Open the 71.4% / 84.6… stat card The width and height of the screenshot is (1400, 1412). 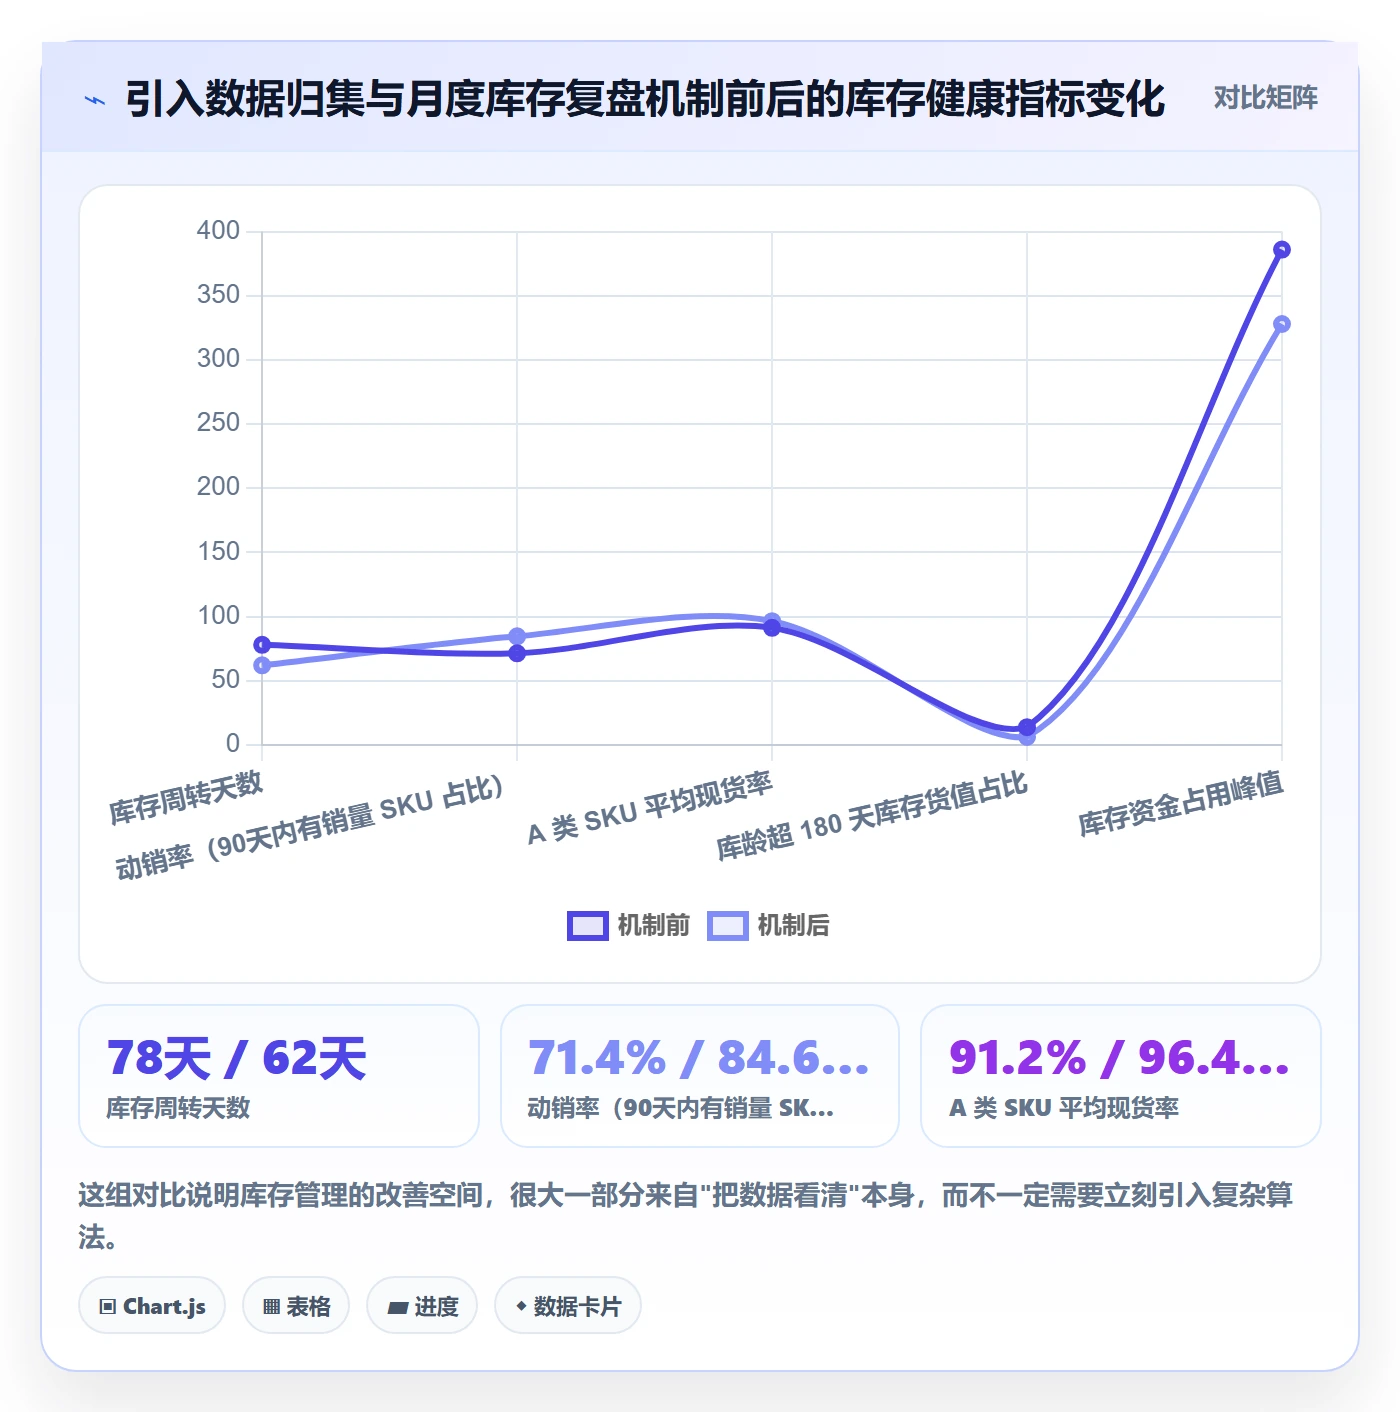tap(700, 1076)
